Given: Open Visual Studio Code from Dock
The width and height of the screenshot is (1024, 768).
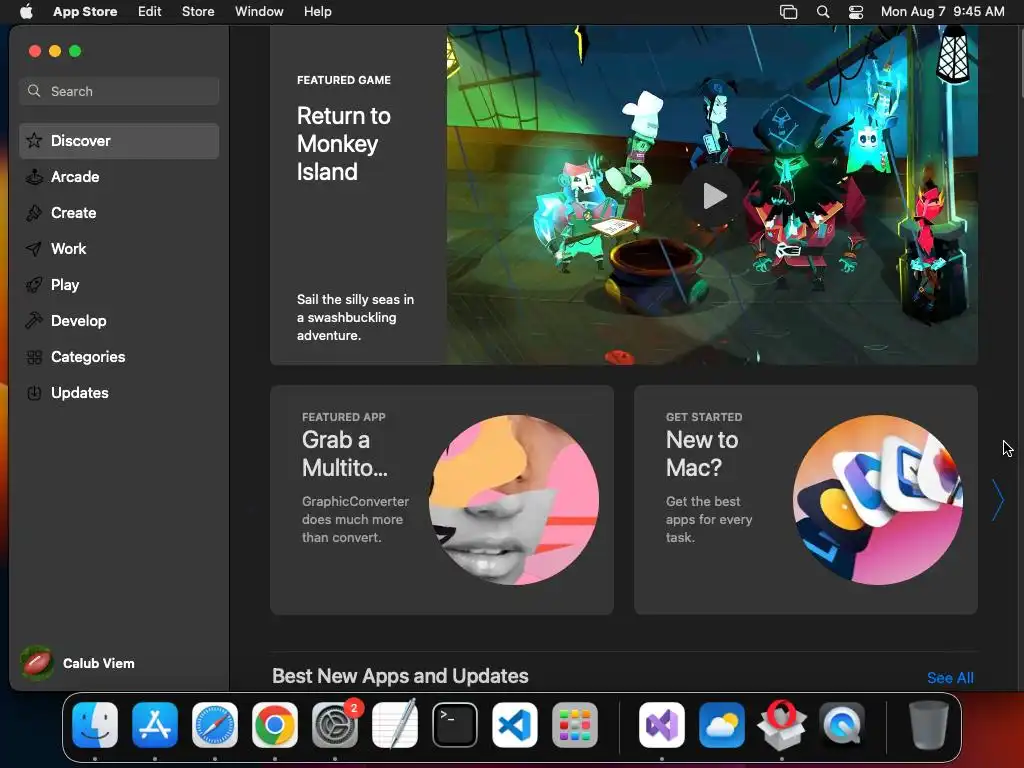Looking at the screenshot, I should 515,725.
